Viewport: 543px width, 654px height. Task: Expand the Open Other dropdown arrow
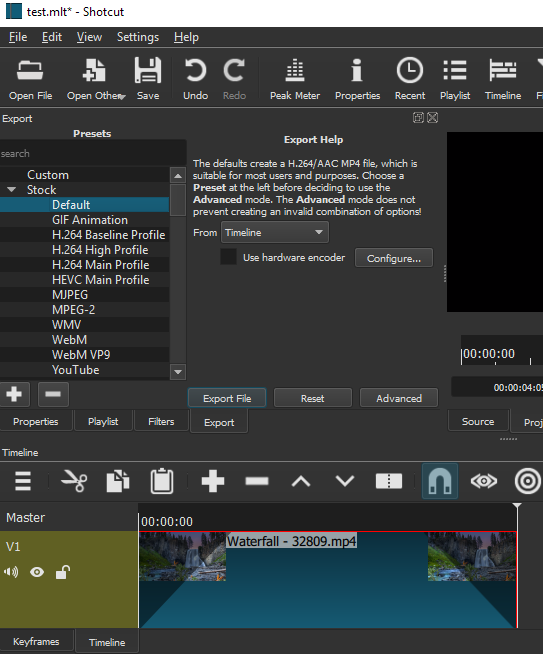click(x=122, y=97)
